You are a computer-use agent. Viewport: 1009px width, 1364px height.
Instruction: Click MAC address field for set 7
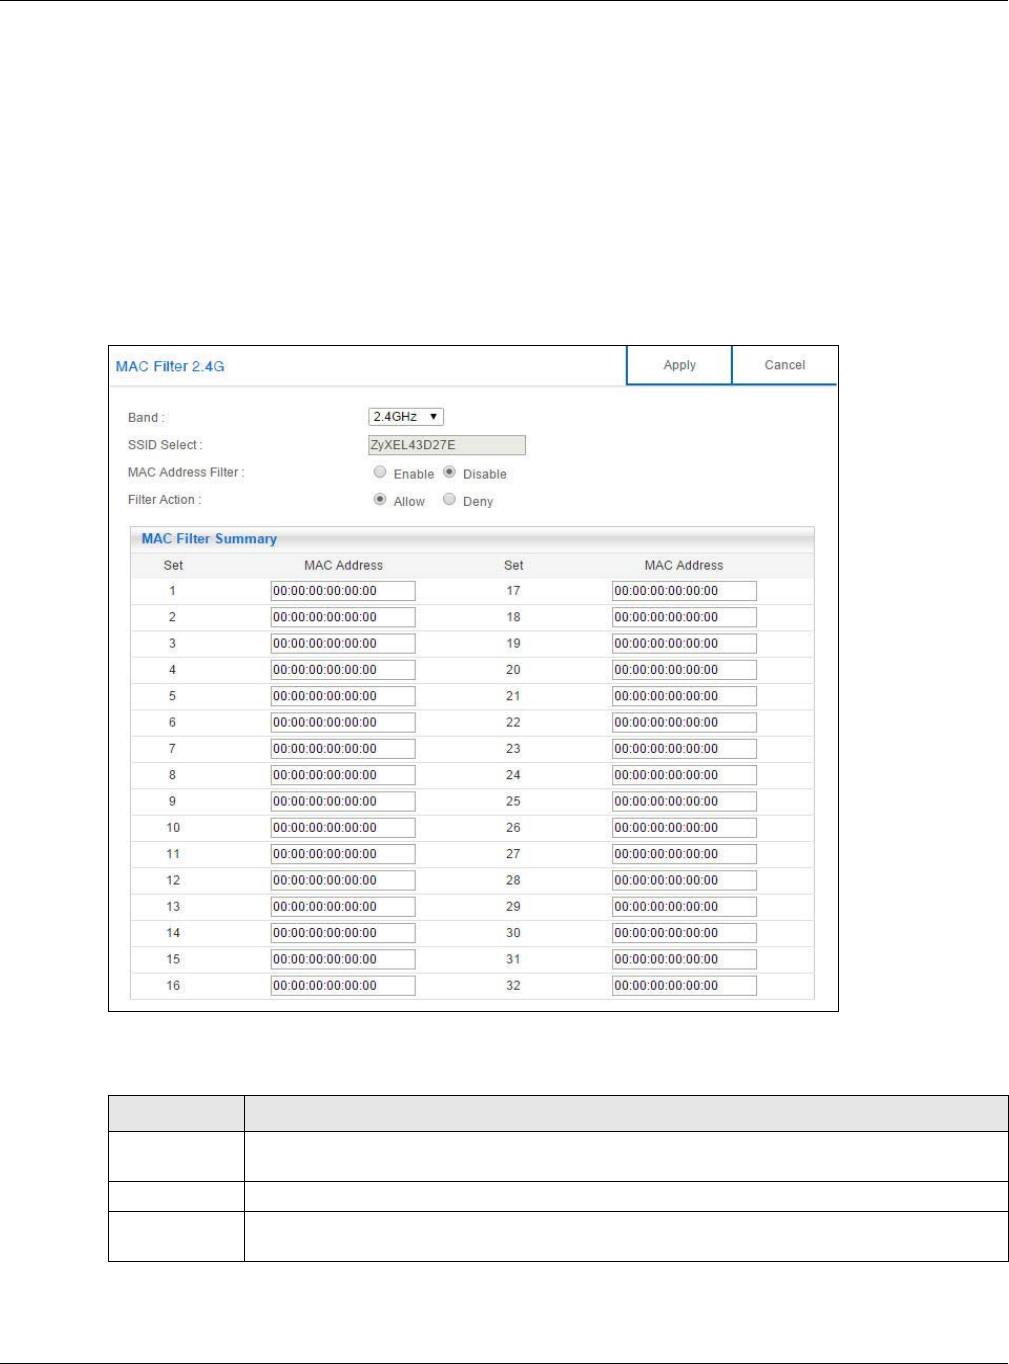pos(343,748)
